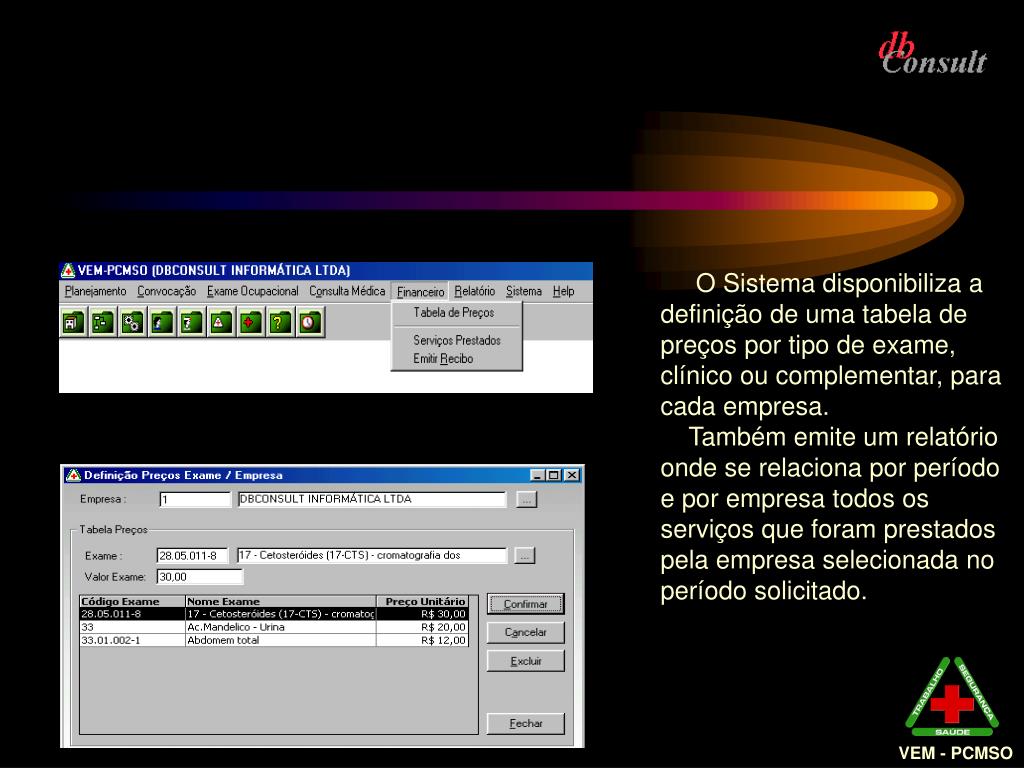Maximize the Definição Preços window

(553, 475)
